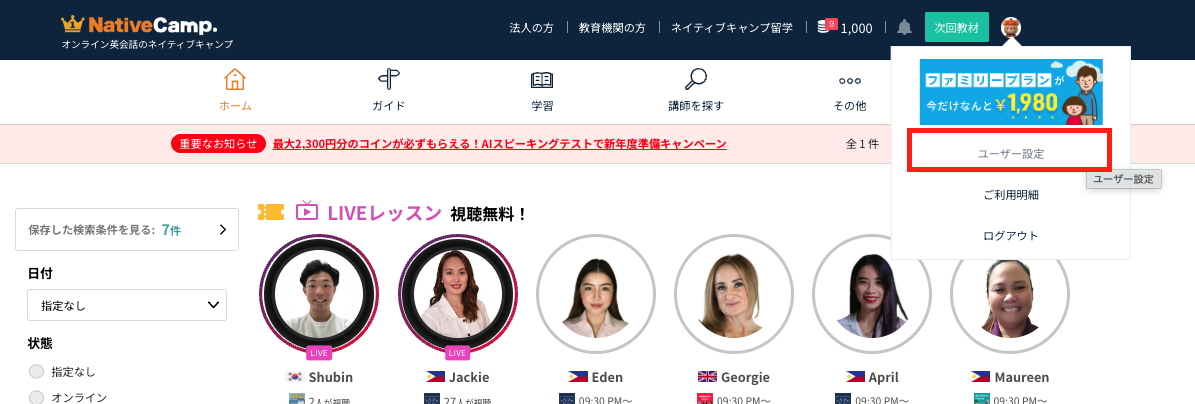Viewport: 1195px width, 404px height.
Task: Open the Other three-dots menu icon
Action: point(849,81)
